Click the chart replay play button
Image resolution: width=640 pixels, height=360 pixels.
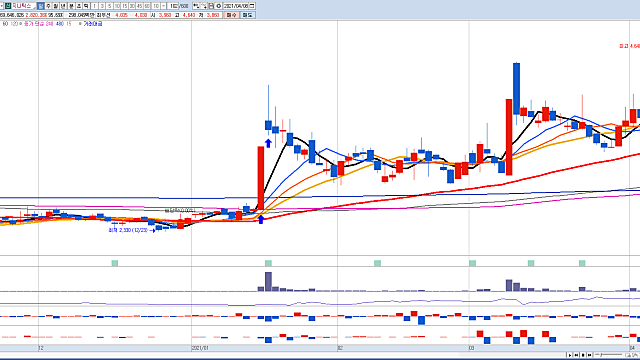569,355
